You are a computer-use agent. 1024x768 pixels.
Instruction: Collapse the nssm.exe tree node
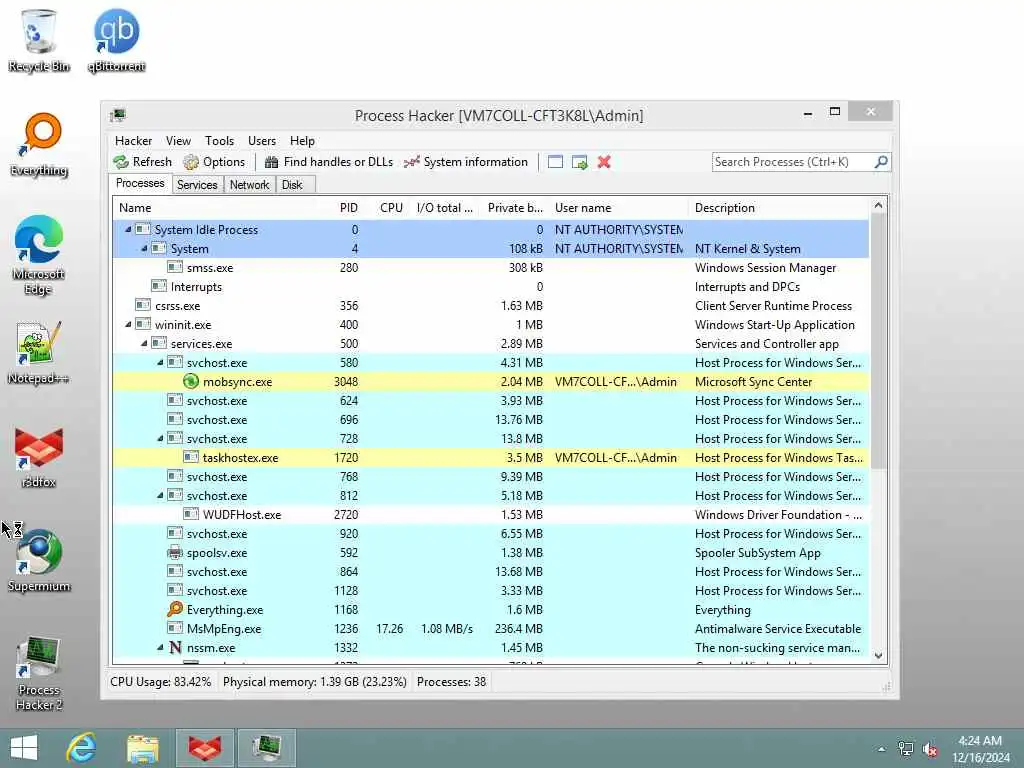(160, 647)
